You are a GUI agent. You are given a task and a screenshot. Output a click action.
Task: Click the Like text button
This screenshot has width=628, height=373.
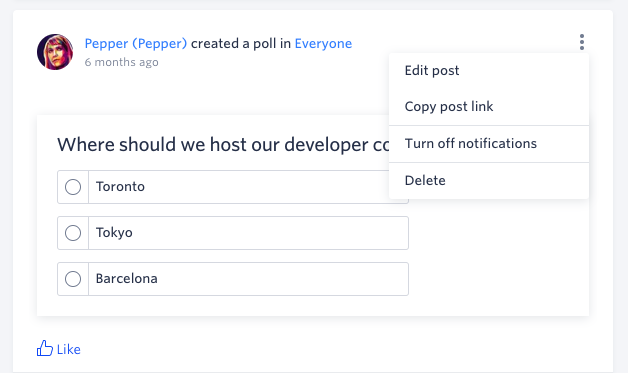(68, 349)
